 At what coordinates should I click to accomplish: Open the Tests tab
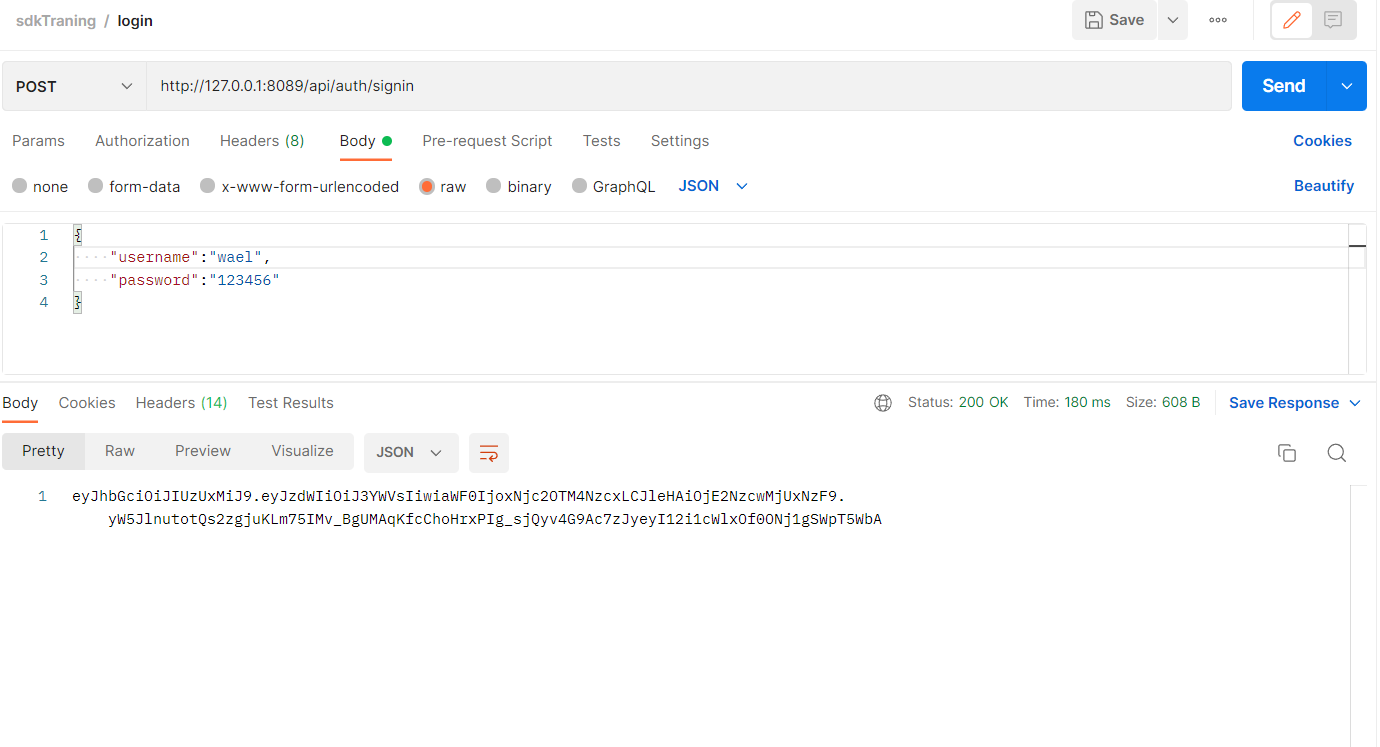[602, 141]
